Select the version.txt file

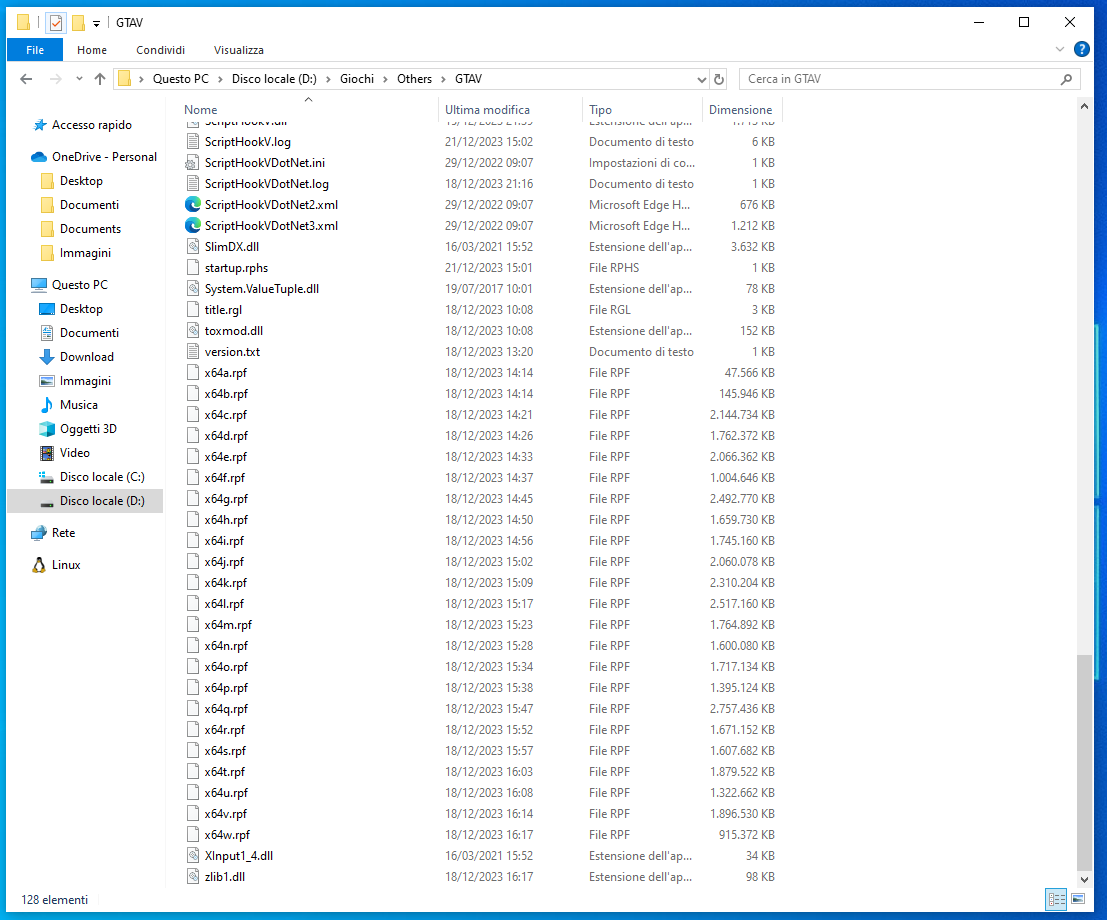coord(232,352)
